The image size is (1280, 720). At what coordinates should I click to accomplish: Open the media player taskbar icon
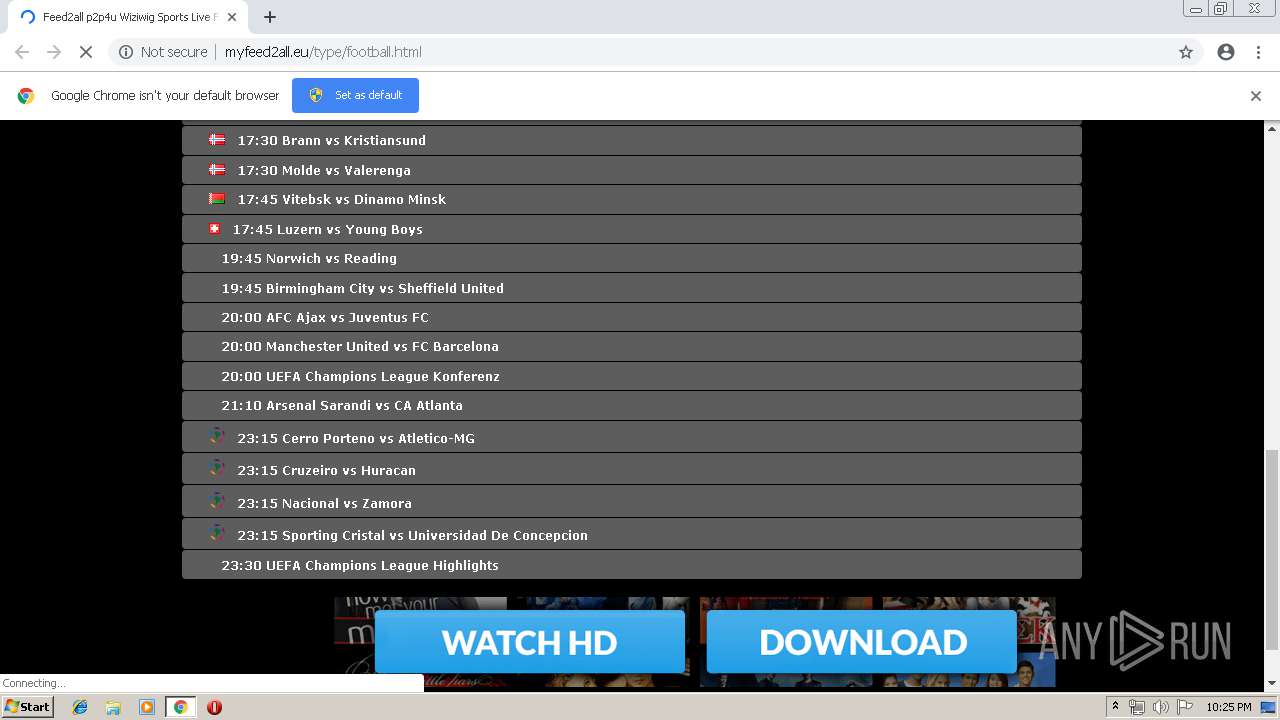coord(146,707)
